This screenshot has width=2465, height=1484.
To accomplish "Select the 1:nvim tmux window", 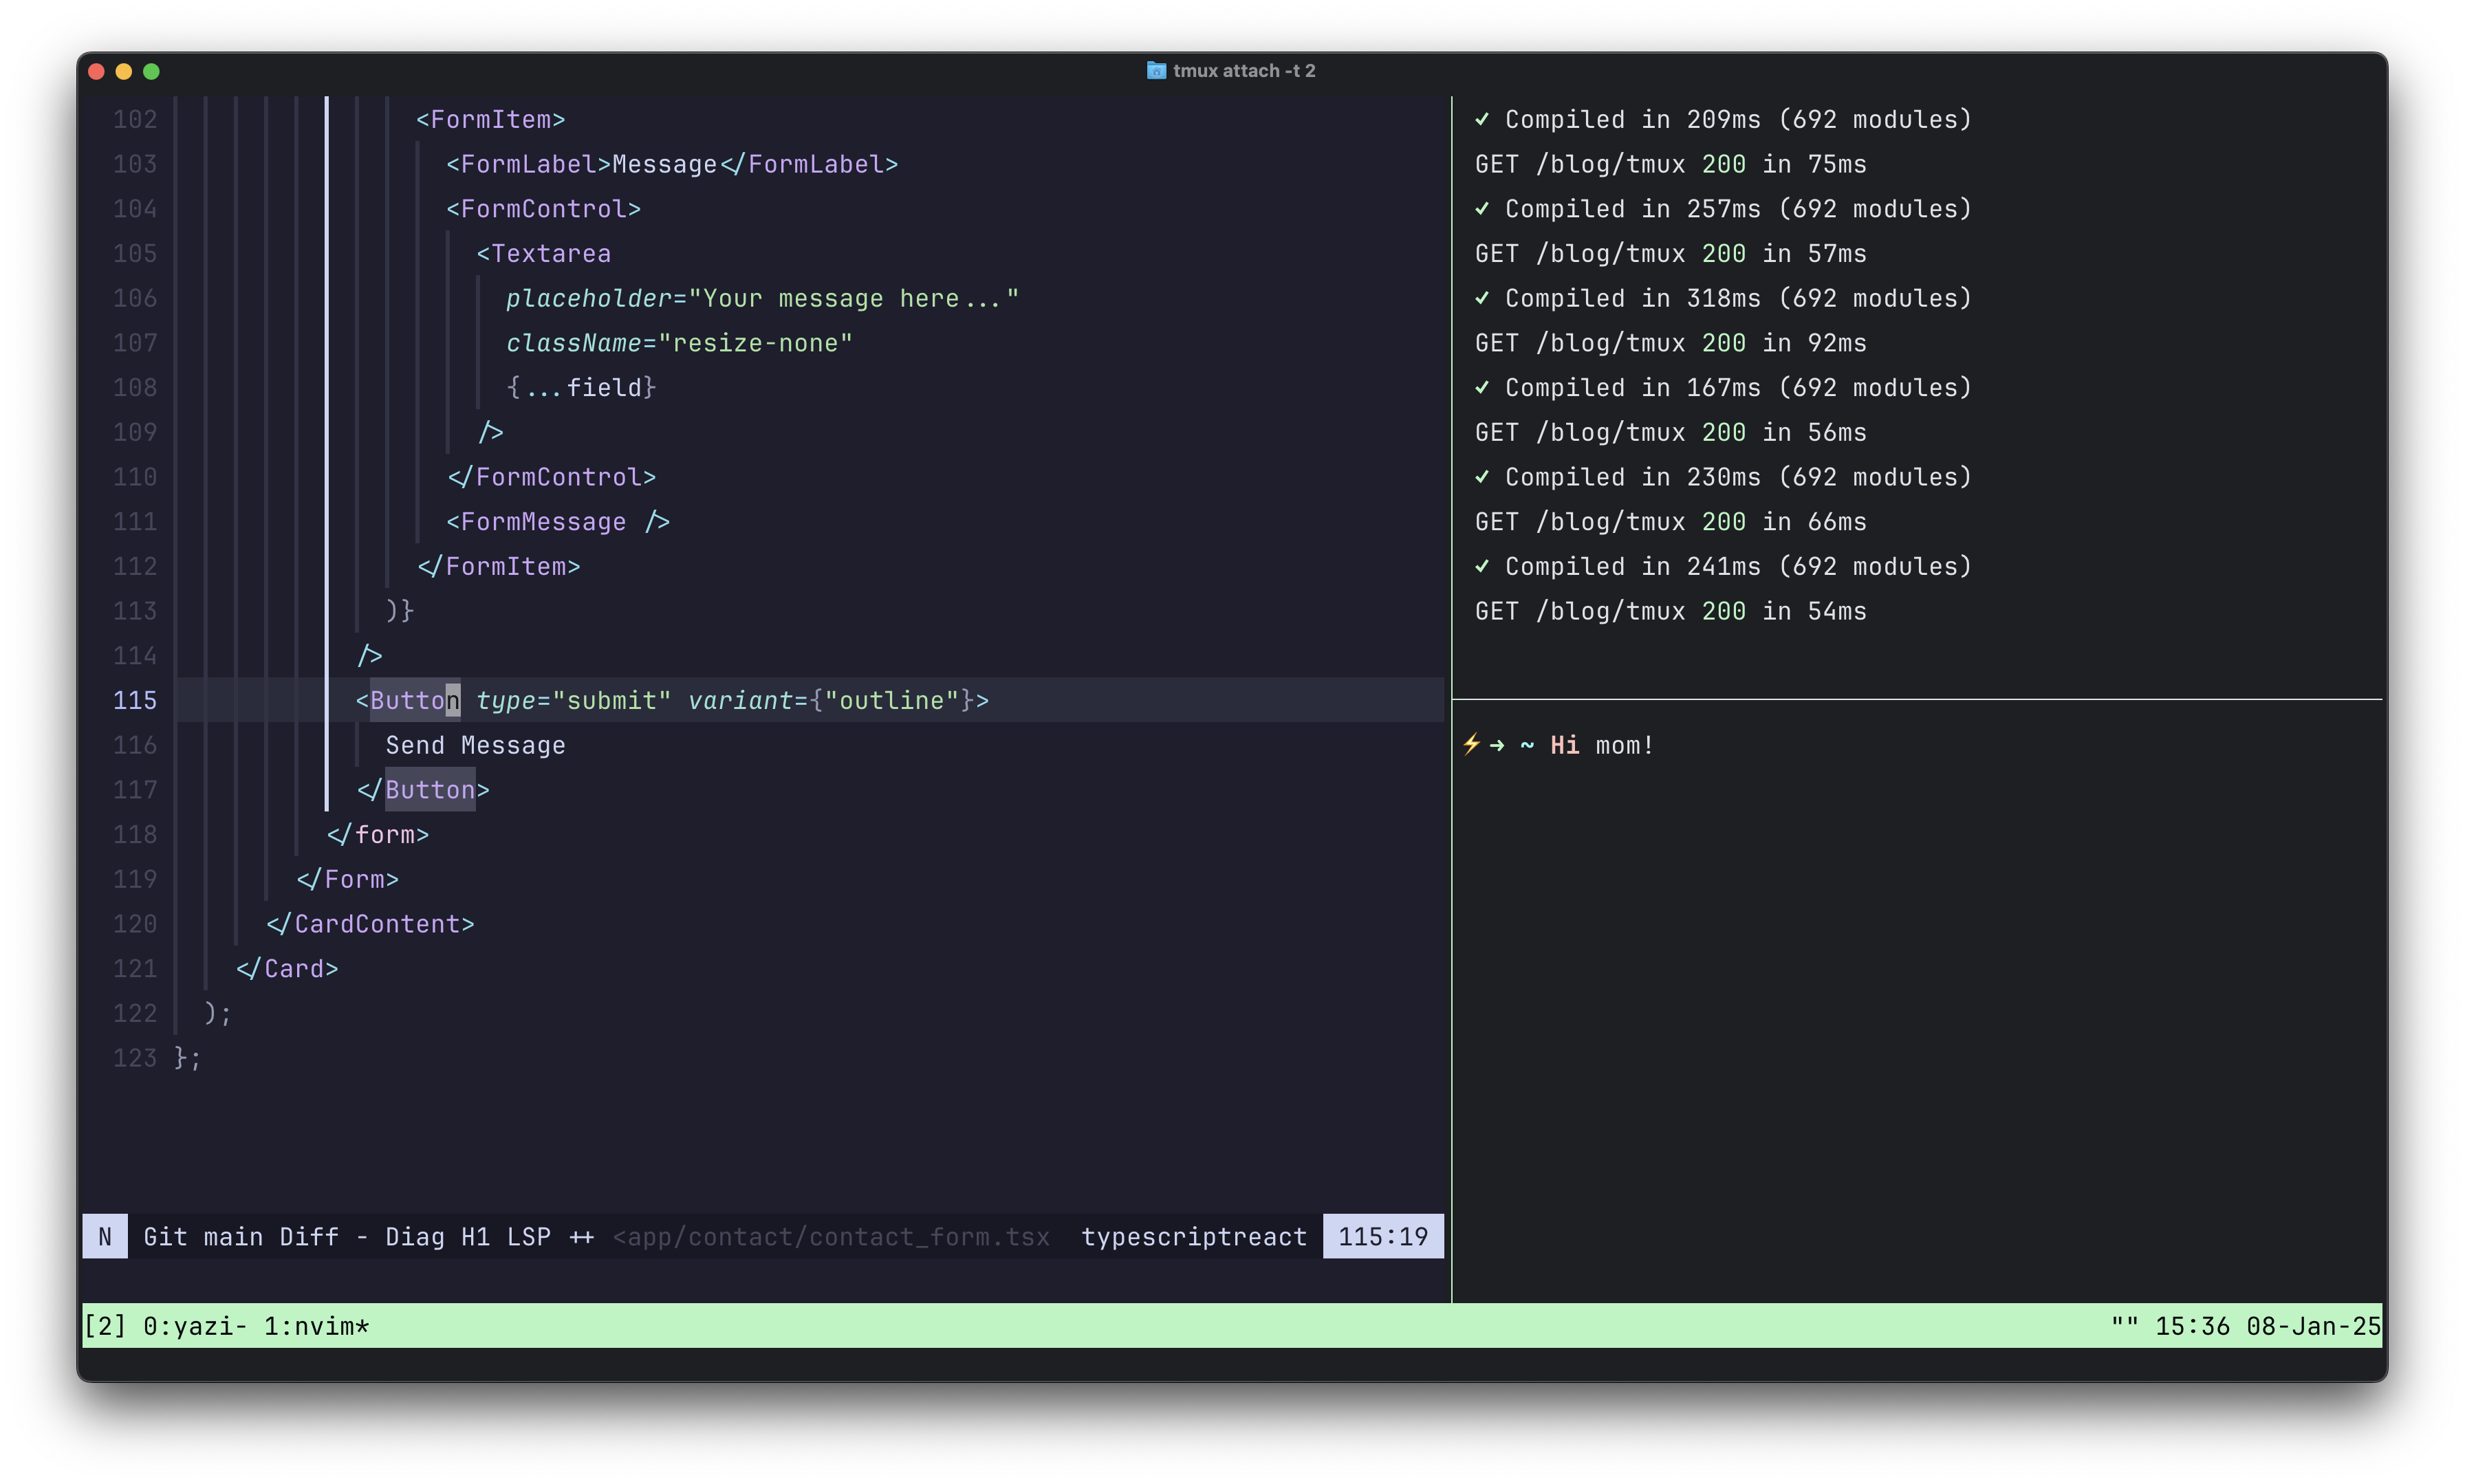I will click(316, 1326).
